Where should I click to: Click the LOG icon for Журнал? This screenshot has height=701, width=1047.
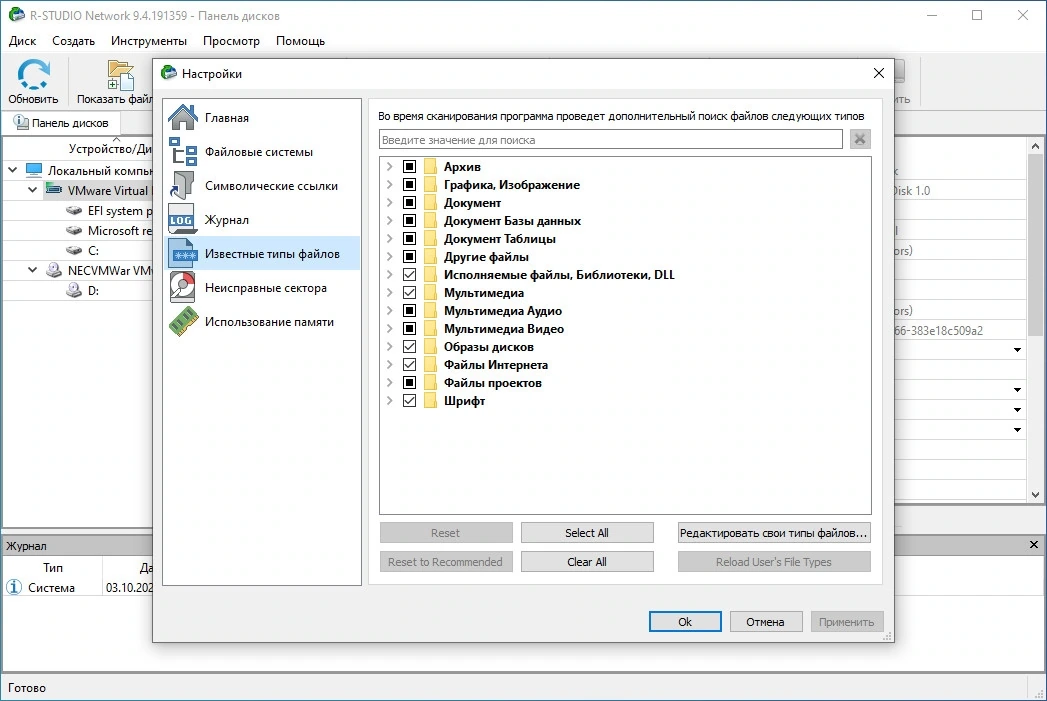click(182, 220)
